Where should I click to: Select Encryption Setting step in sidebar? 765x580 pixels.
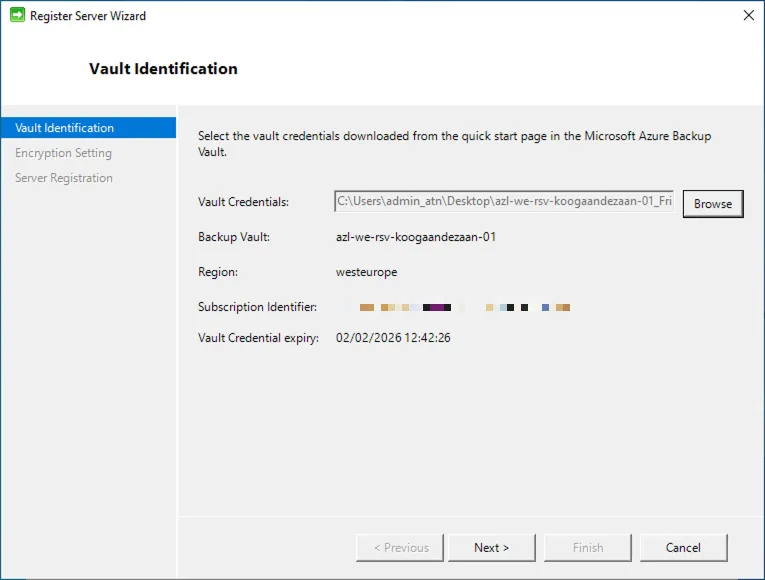click(63, 153)
